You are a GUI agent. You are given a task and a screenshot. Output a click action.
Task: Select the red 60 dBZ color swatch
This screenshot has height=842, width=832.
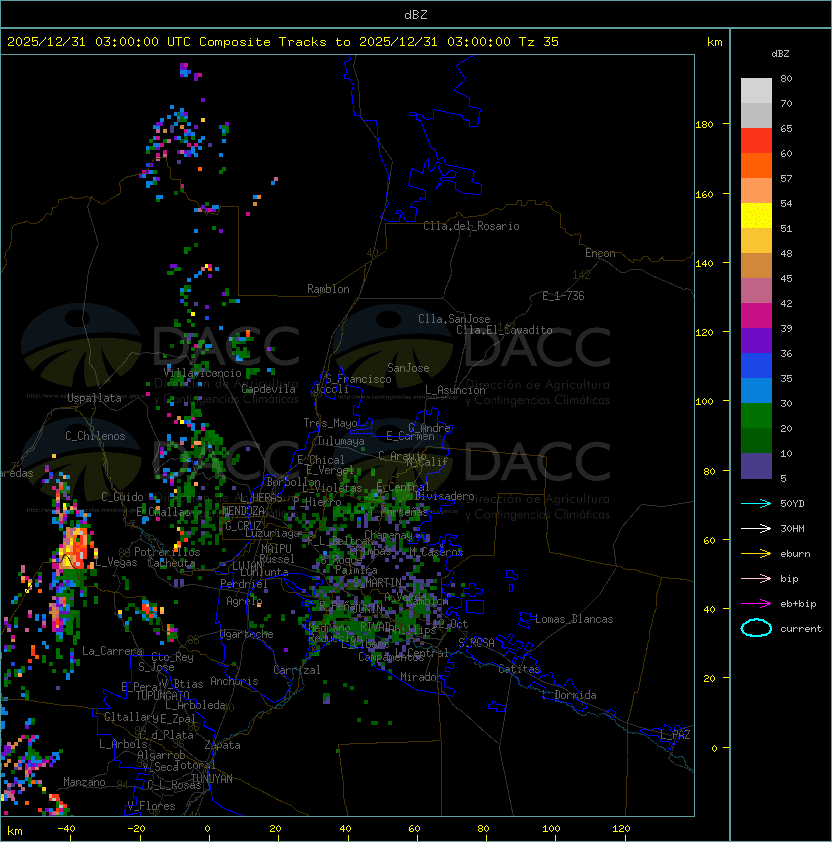(756, 141)
